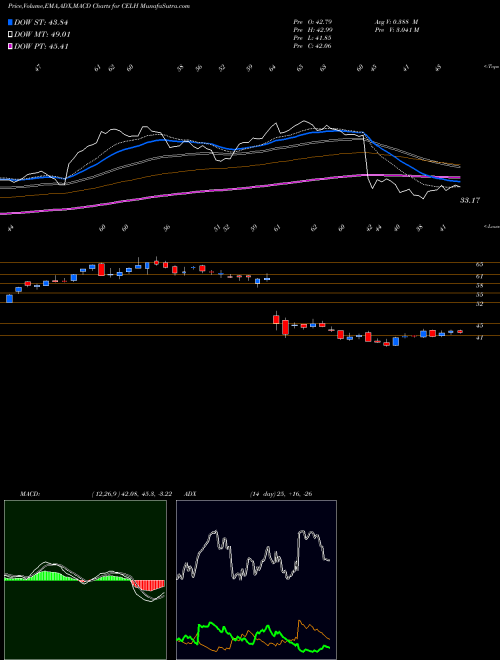The width and height of the screenshot is (500, 660).
Task: Click the 52 price axis label
Action: click(x=479, y=304)
